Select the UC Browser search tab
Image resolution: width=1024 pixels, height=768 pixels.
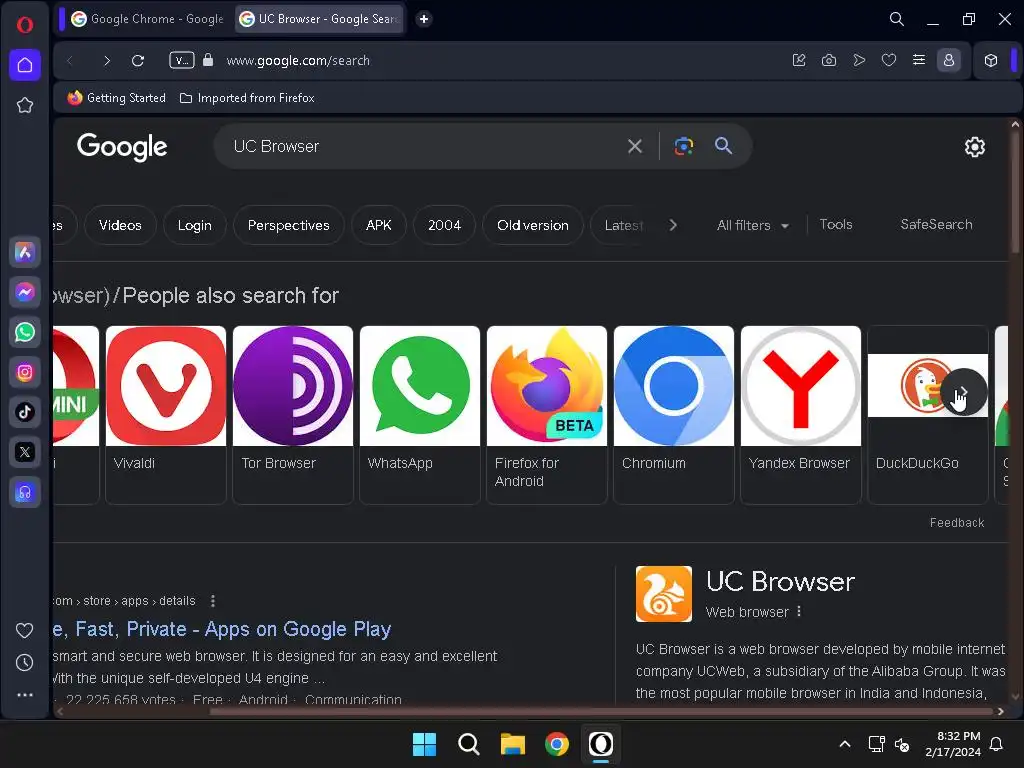click(319, 19)
